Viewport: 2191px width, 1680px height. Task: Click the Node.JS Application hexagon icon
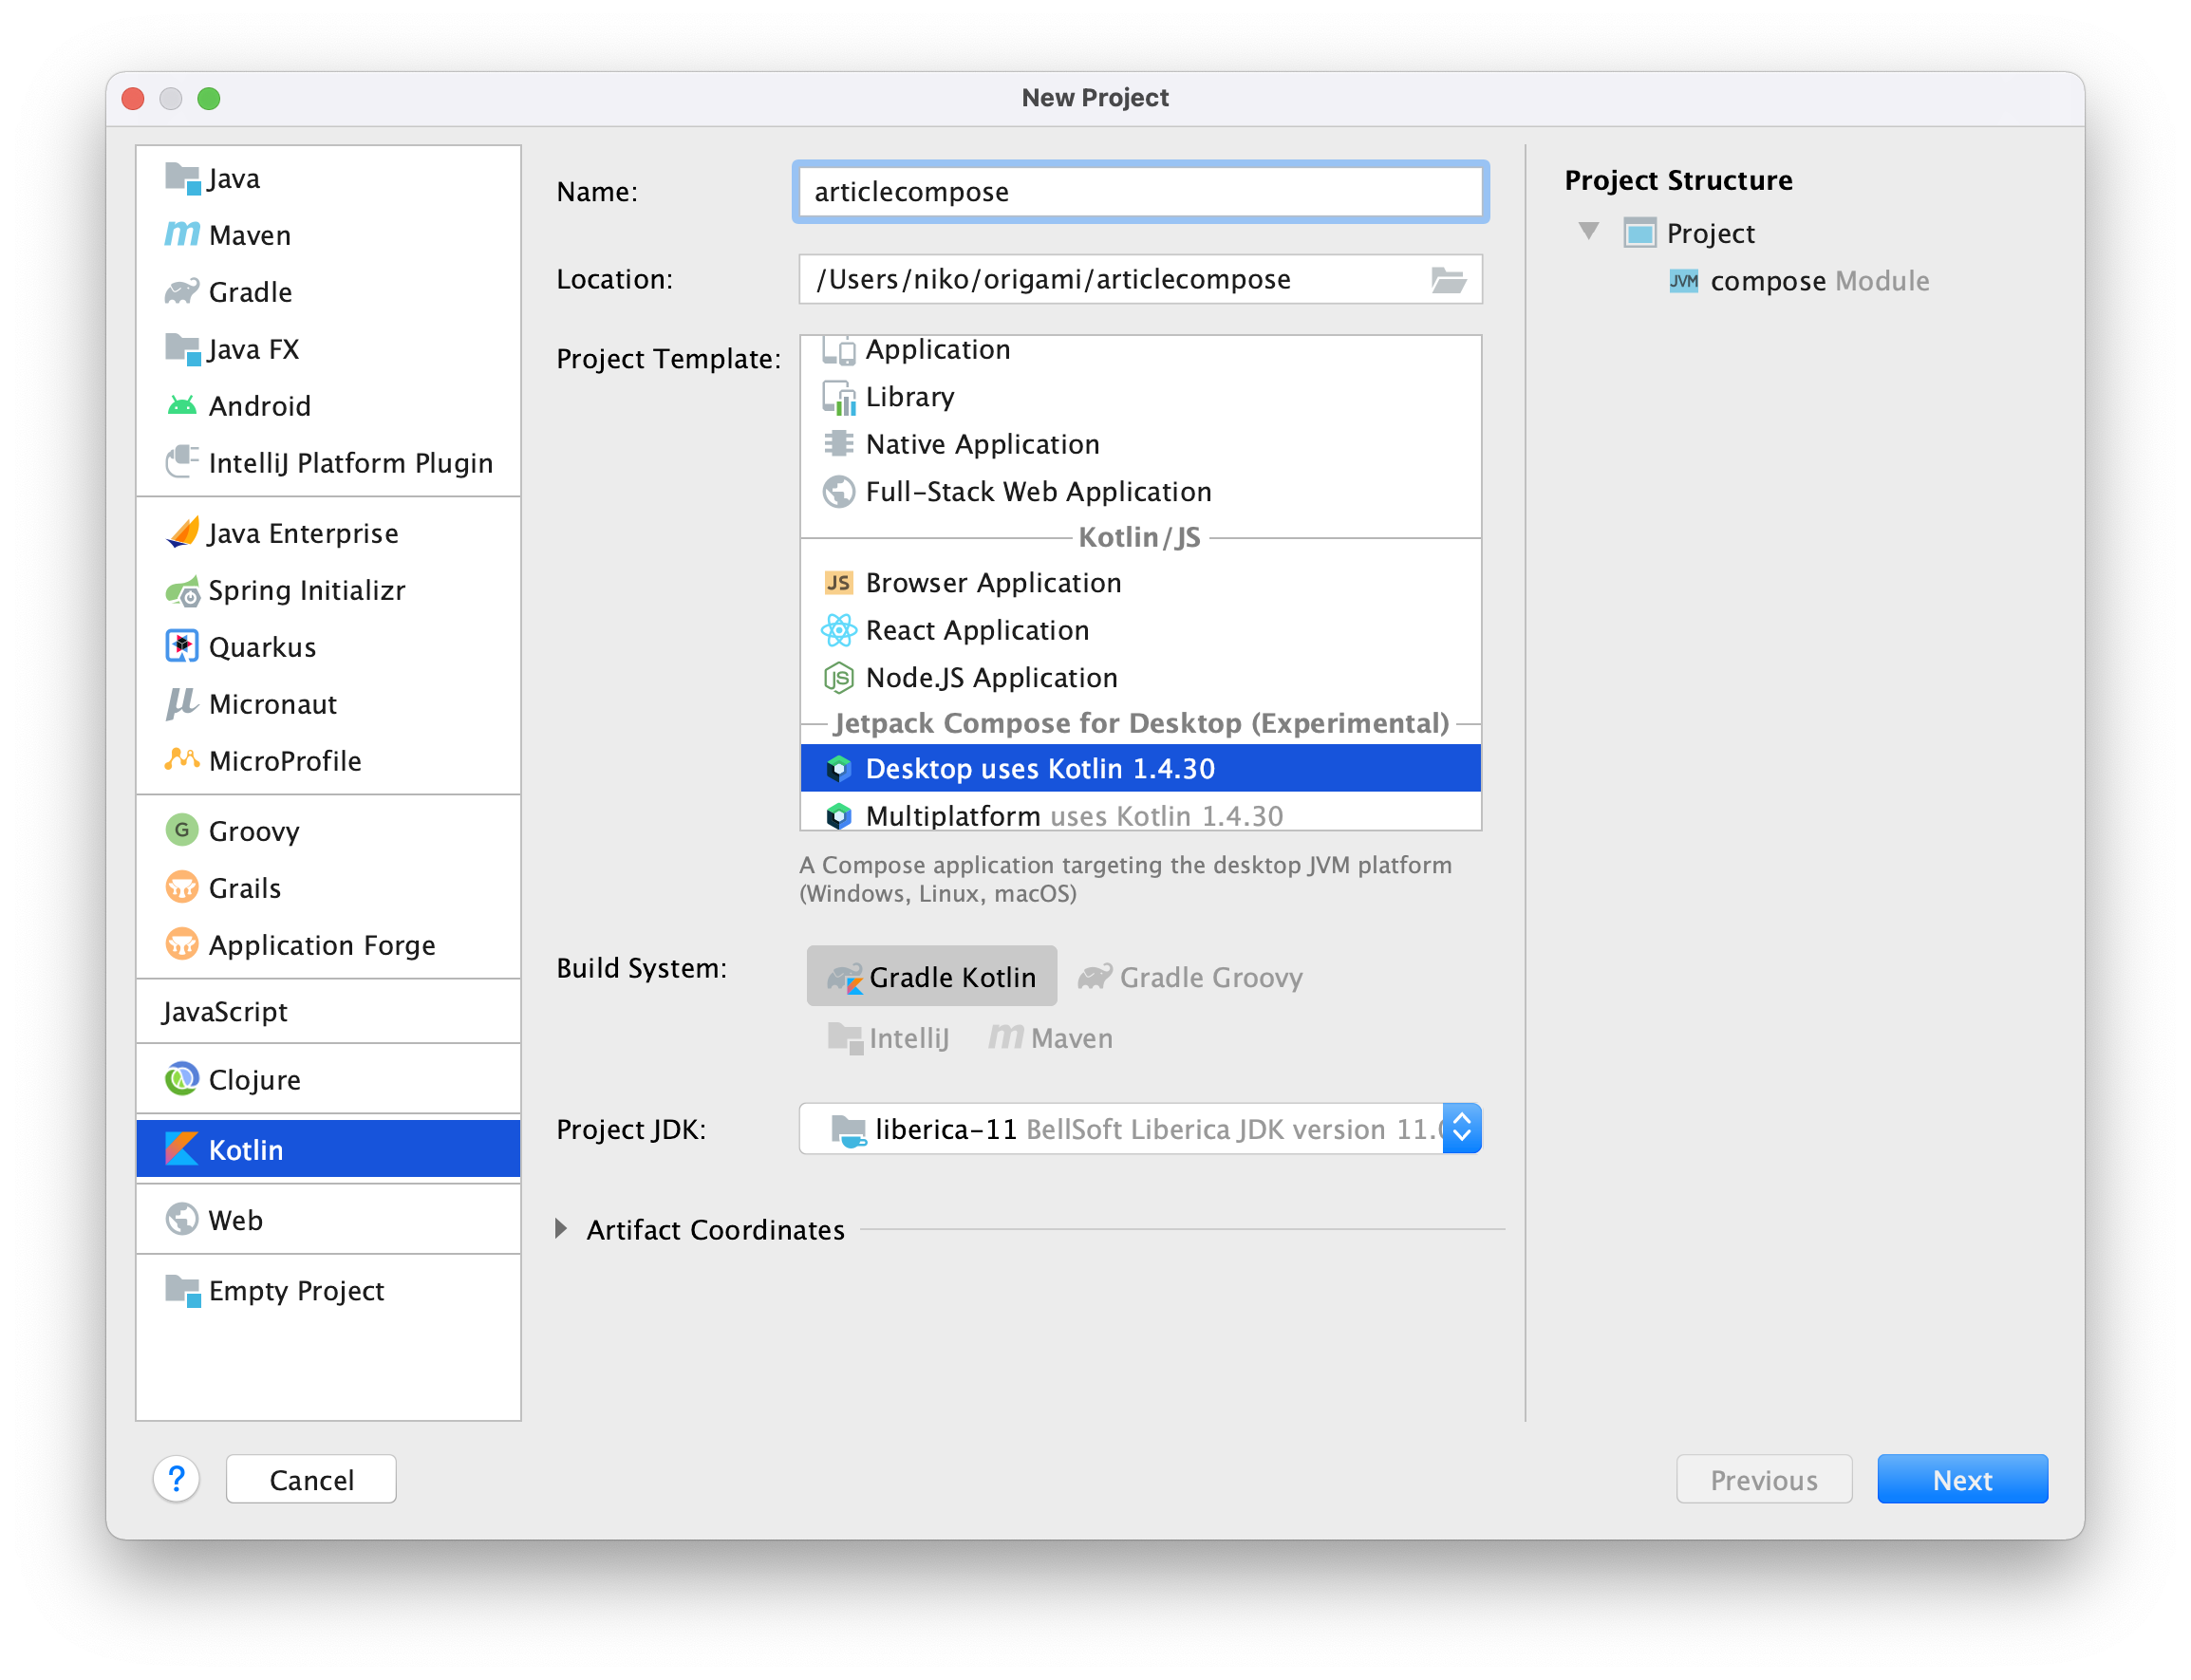pyautogui.click(x=838, y=678)
